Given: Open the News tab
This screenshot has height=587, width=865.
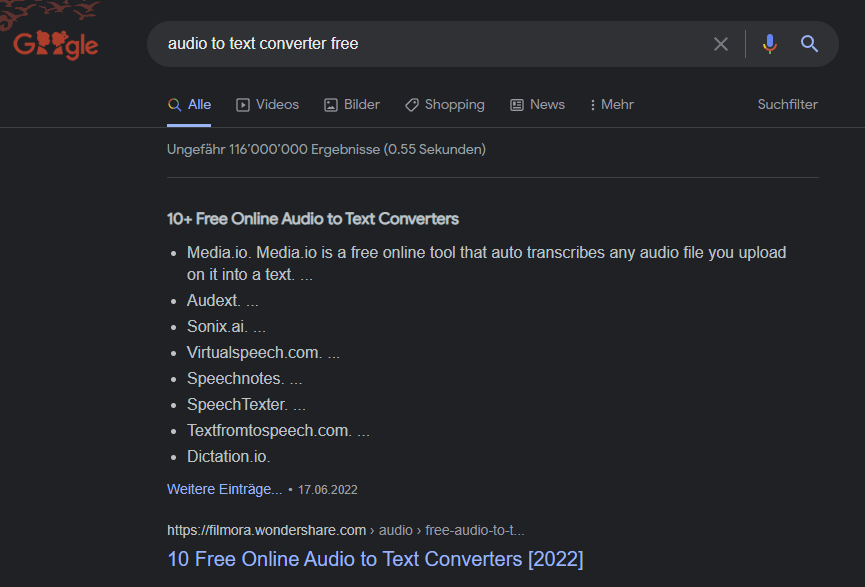Looking at the screenshot, I should coord(537,105).
